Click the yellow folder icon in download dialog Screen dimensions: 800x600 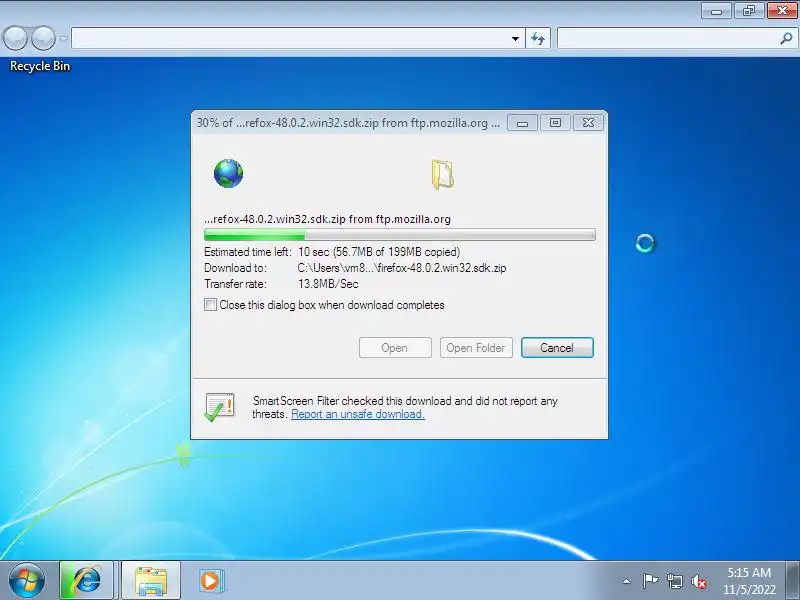442,174
